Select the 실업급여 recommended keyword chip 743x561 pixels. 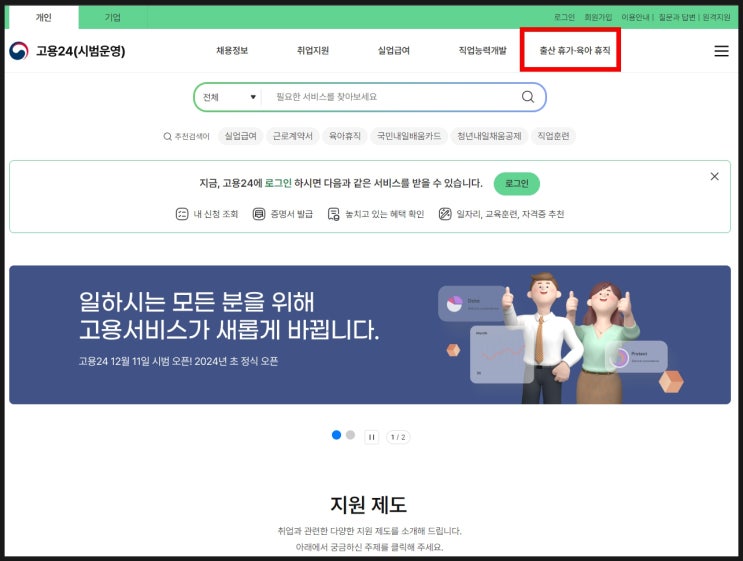tap(240, 136)
